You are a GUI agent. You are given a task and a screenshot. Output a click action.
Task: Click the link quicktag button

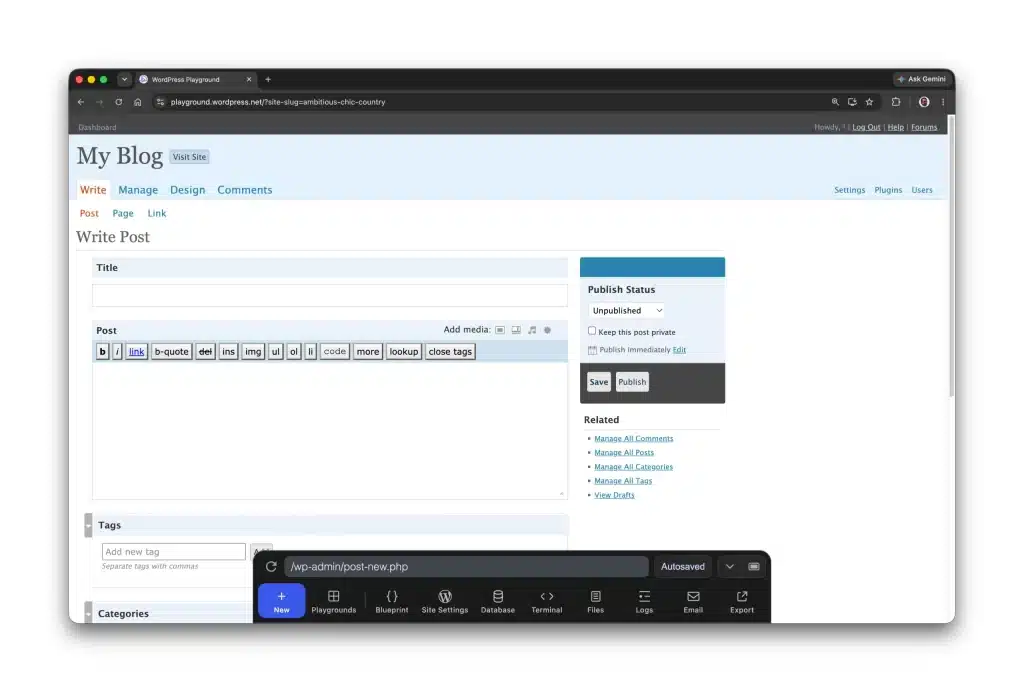point(136,351)
